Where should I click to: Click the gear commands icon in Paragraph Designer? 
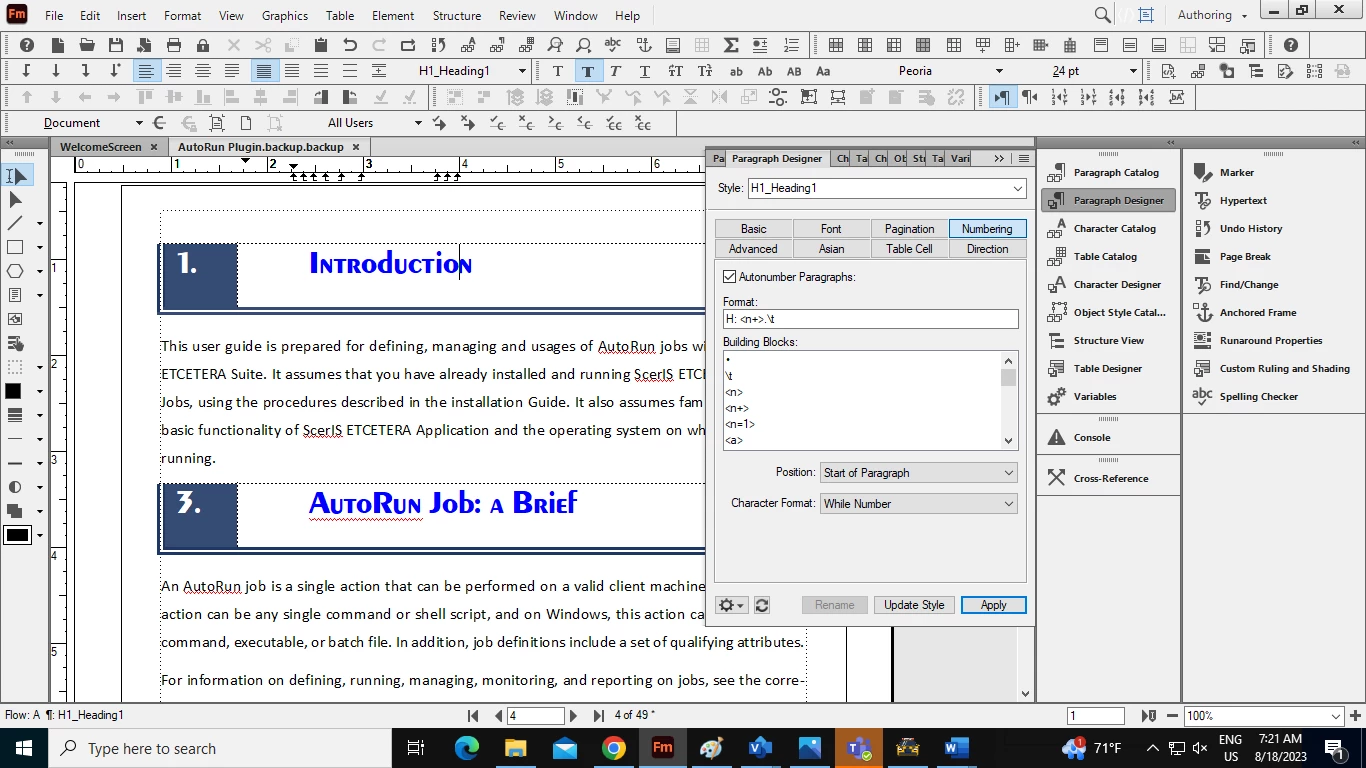click(732, 605)
